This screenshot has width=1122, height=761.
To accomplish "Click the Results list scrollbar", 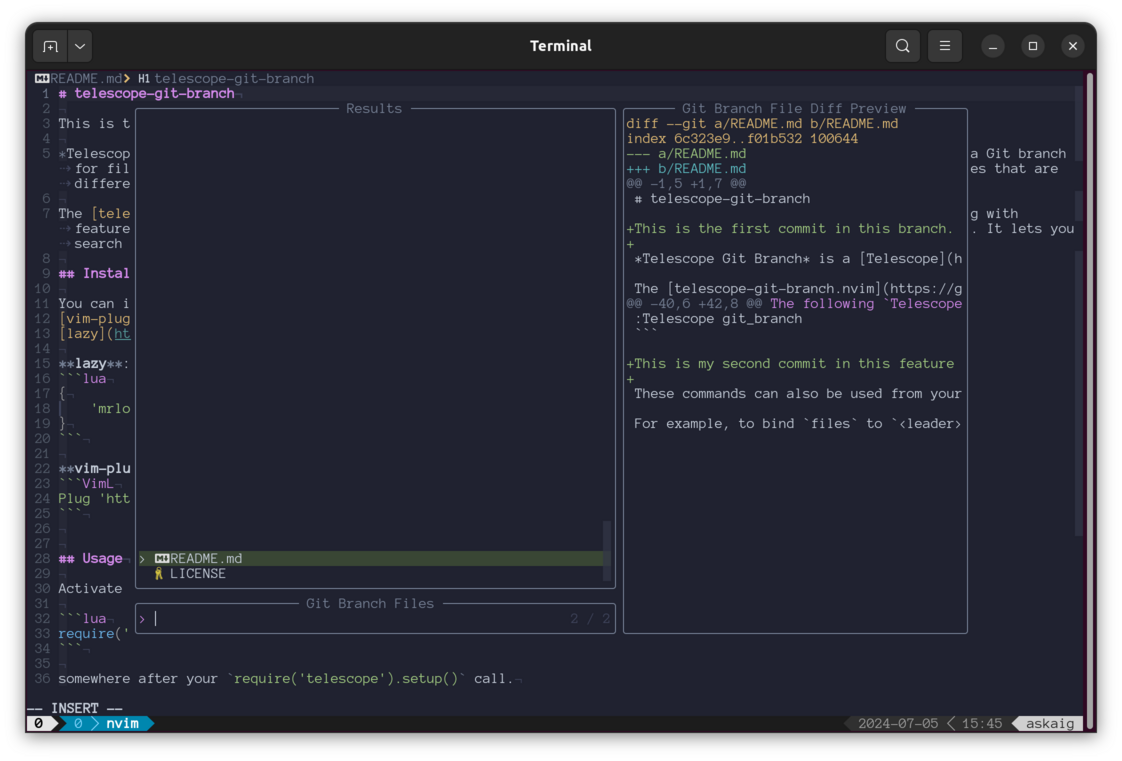I will coord(607,551).
